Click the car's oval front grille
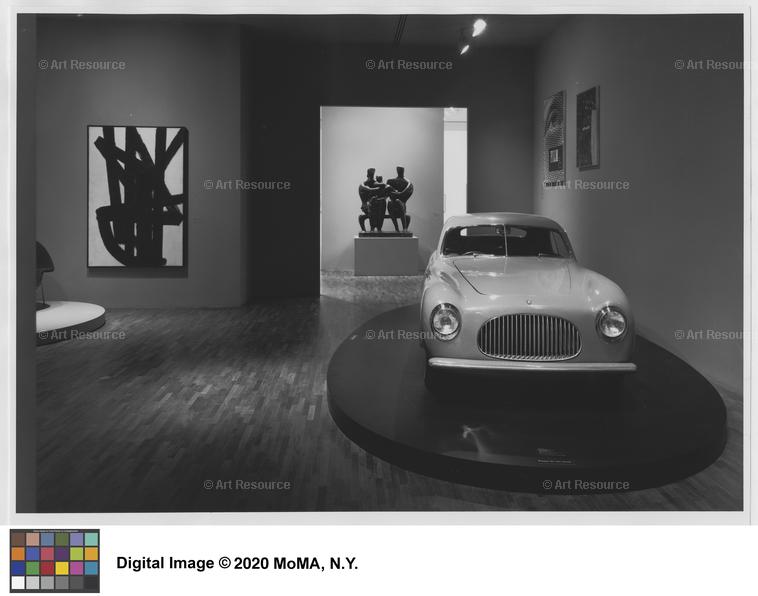 tap(529, 336)
